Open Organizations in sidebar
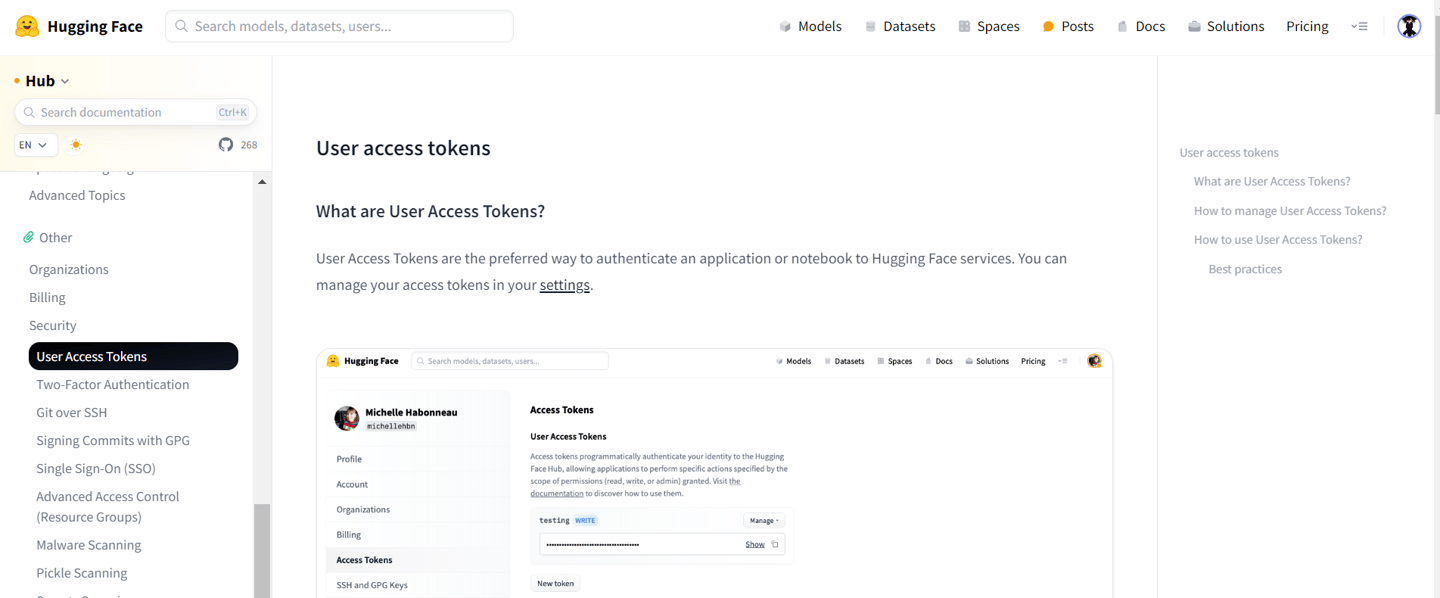The width and height of the screenshot is (1440, 598). [69, 269]
